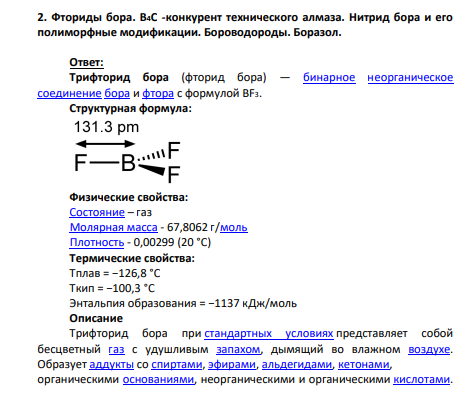Screen dimensions: 471x404
Task: Click the 'Физические свойства:' heading
Action: [129, 197]
